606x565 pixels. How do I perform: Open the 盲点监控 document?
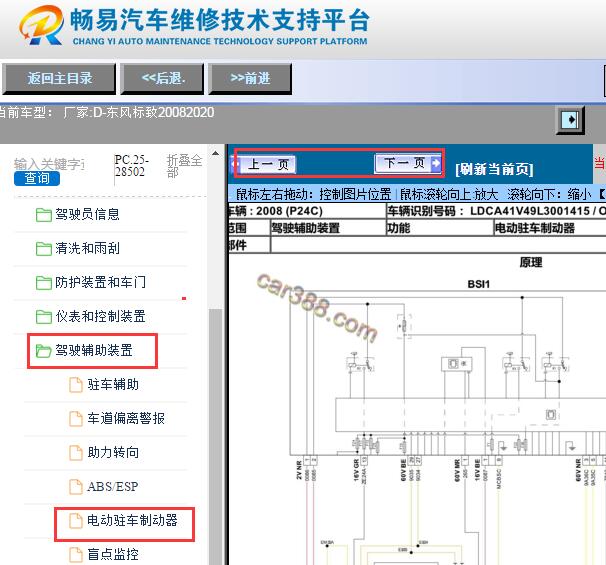coord(113,555)
